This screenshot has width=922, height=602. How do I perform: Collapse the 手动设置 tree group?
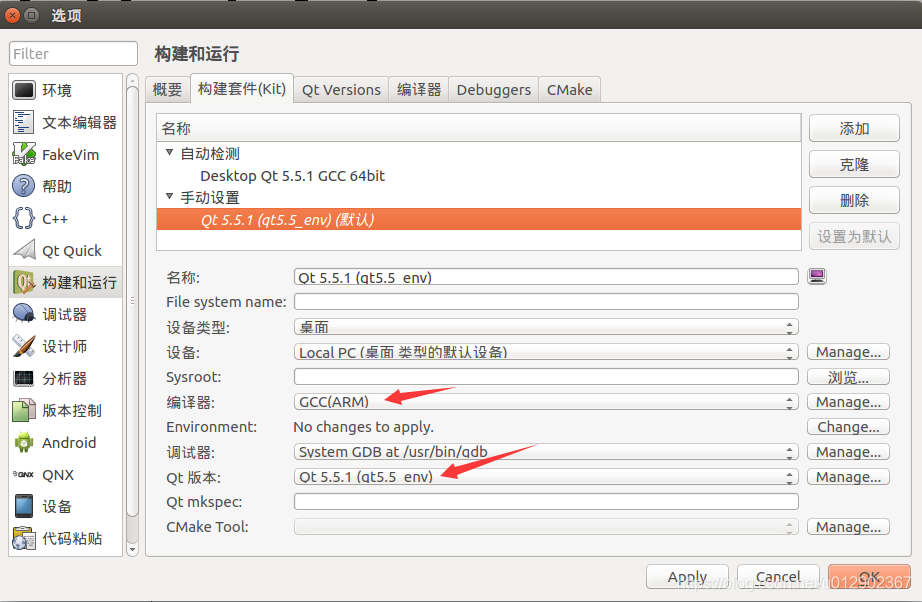tap(170, 196)
